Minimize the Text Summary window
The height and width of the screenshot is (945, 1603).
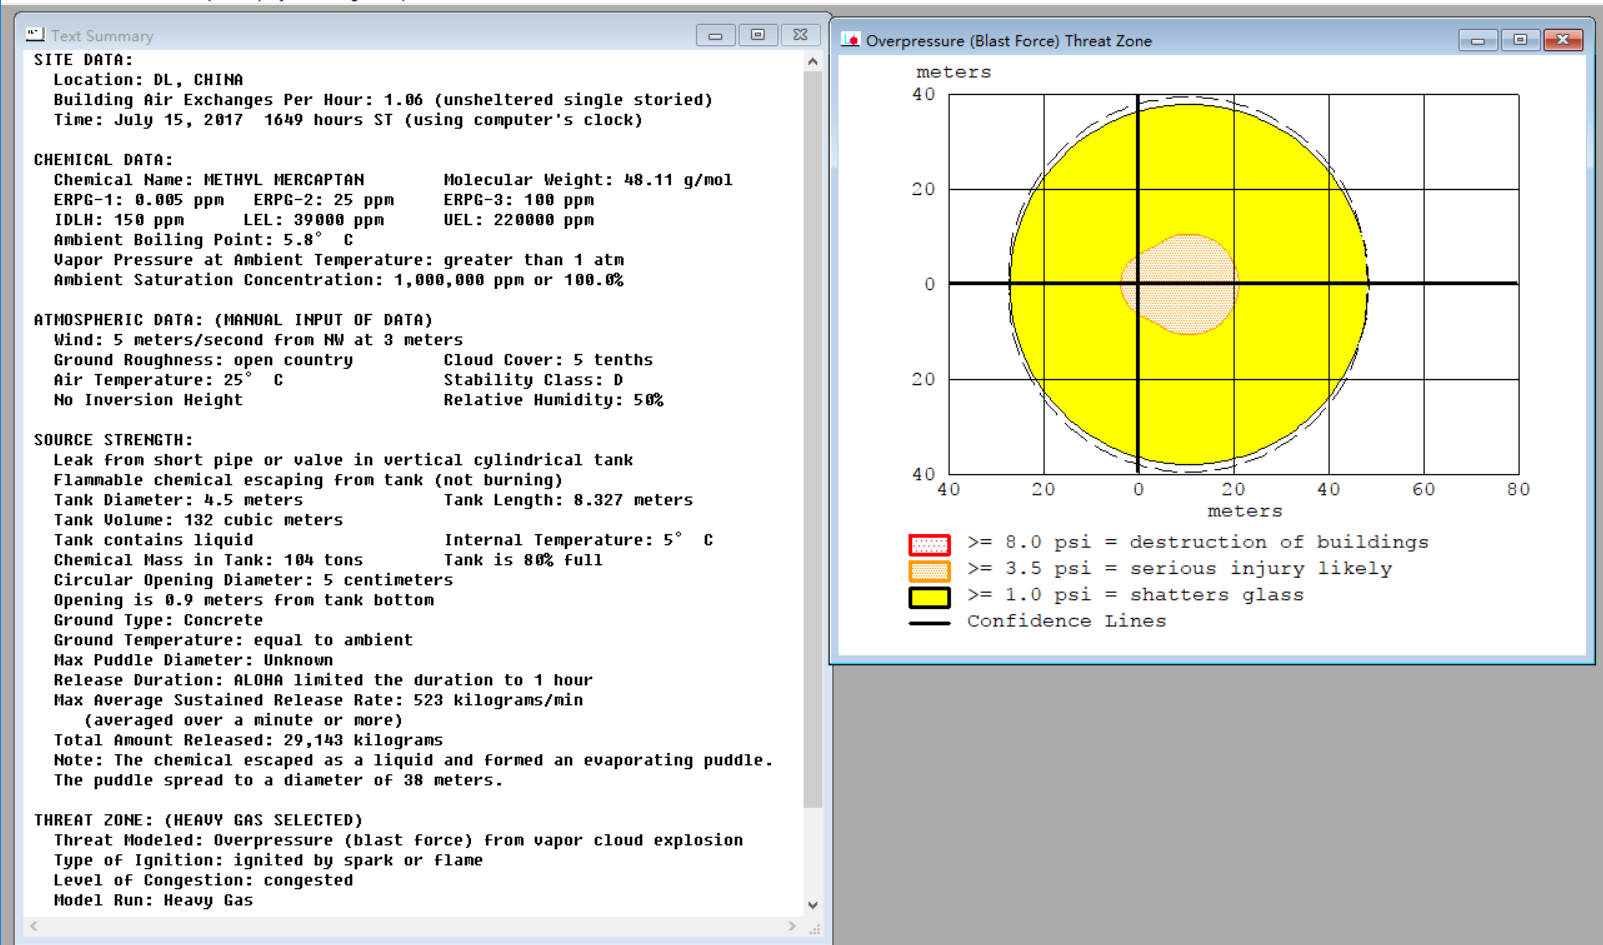[715, 35]
